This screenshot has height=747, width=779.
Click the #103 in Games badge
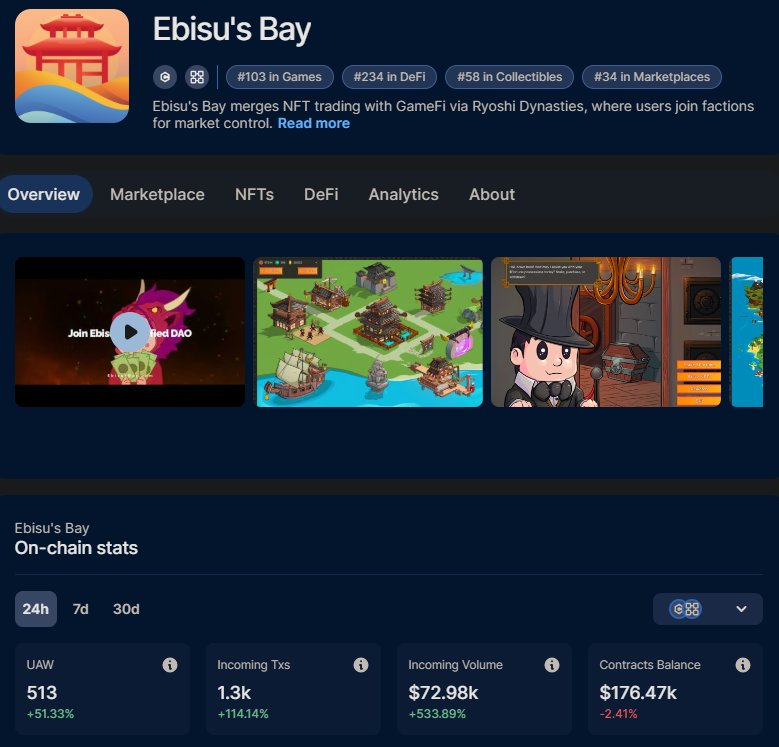[x=280, y=77]
